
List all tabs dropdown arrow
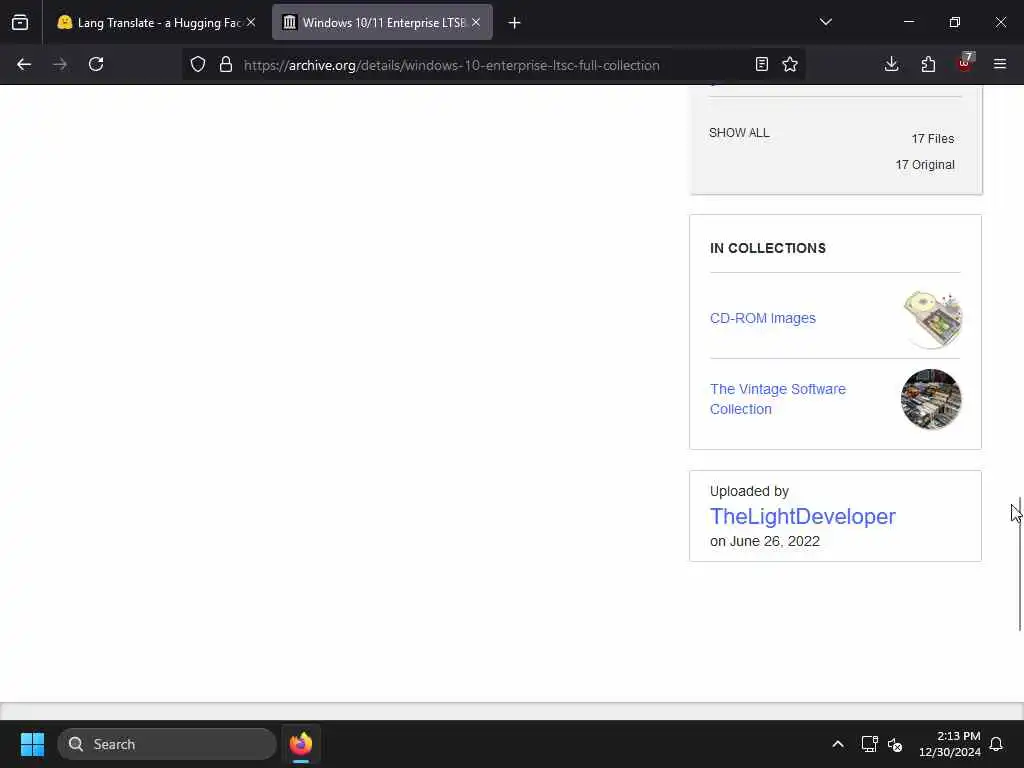(825, 23)
